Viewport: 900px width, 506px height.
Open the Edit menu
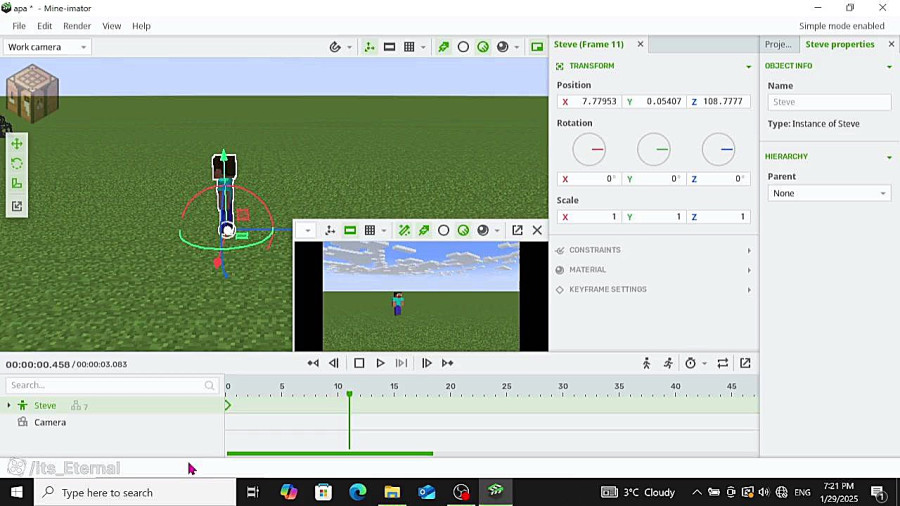pos(44,26)
